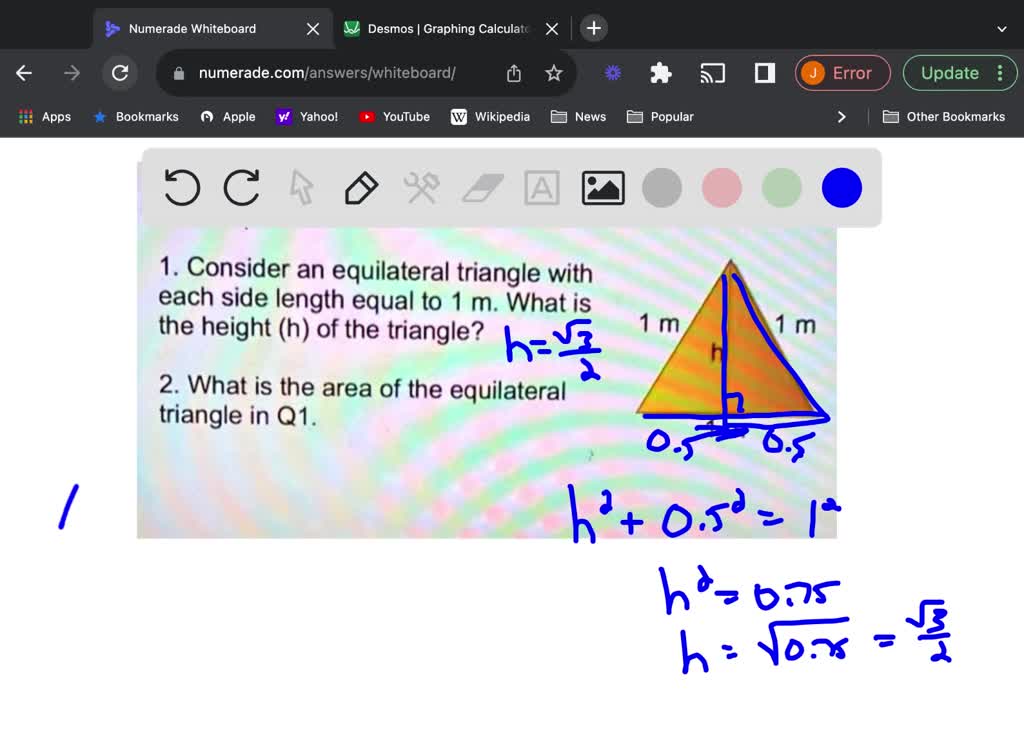The height and width of the screenshot is (742, 1024).
Task: Choose the blue color swatch
Action: coord(841,187)
